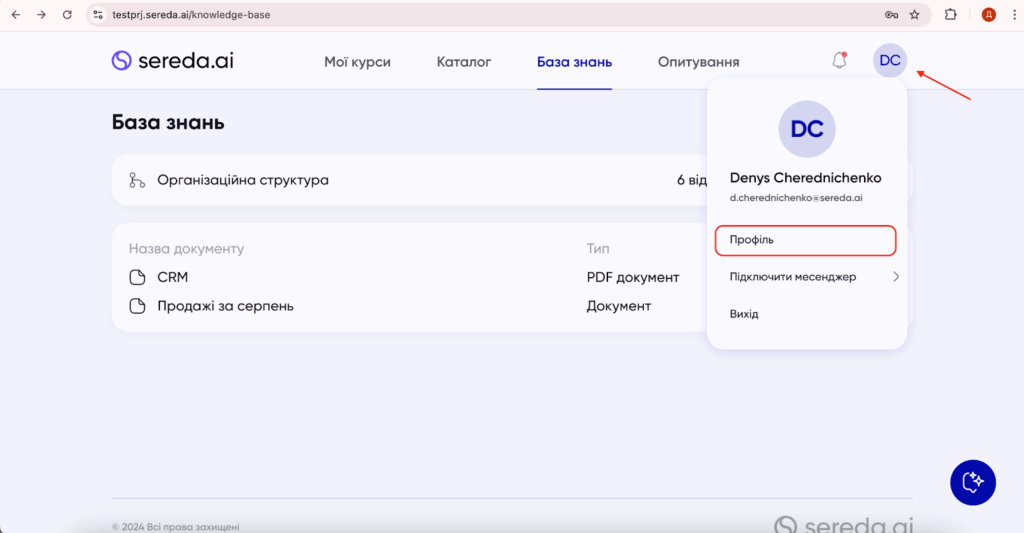
Task: Click the CRM document file icon
Action: click(x=137, y=277)
